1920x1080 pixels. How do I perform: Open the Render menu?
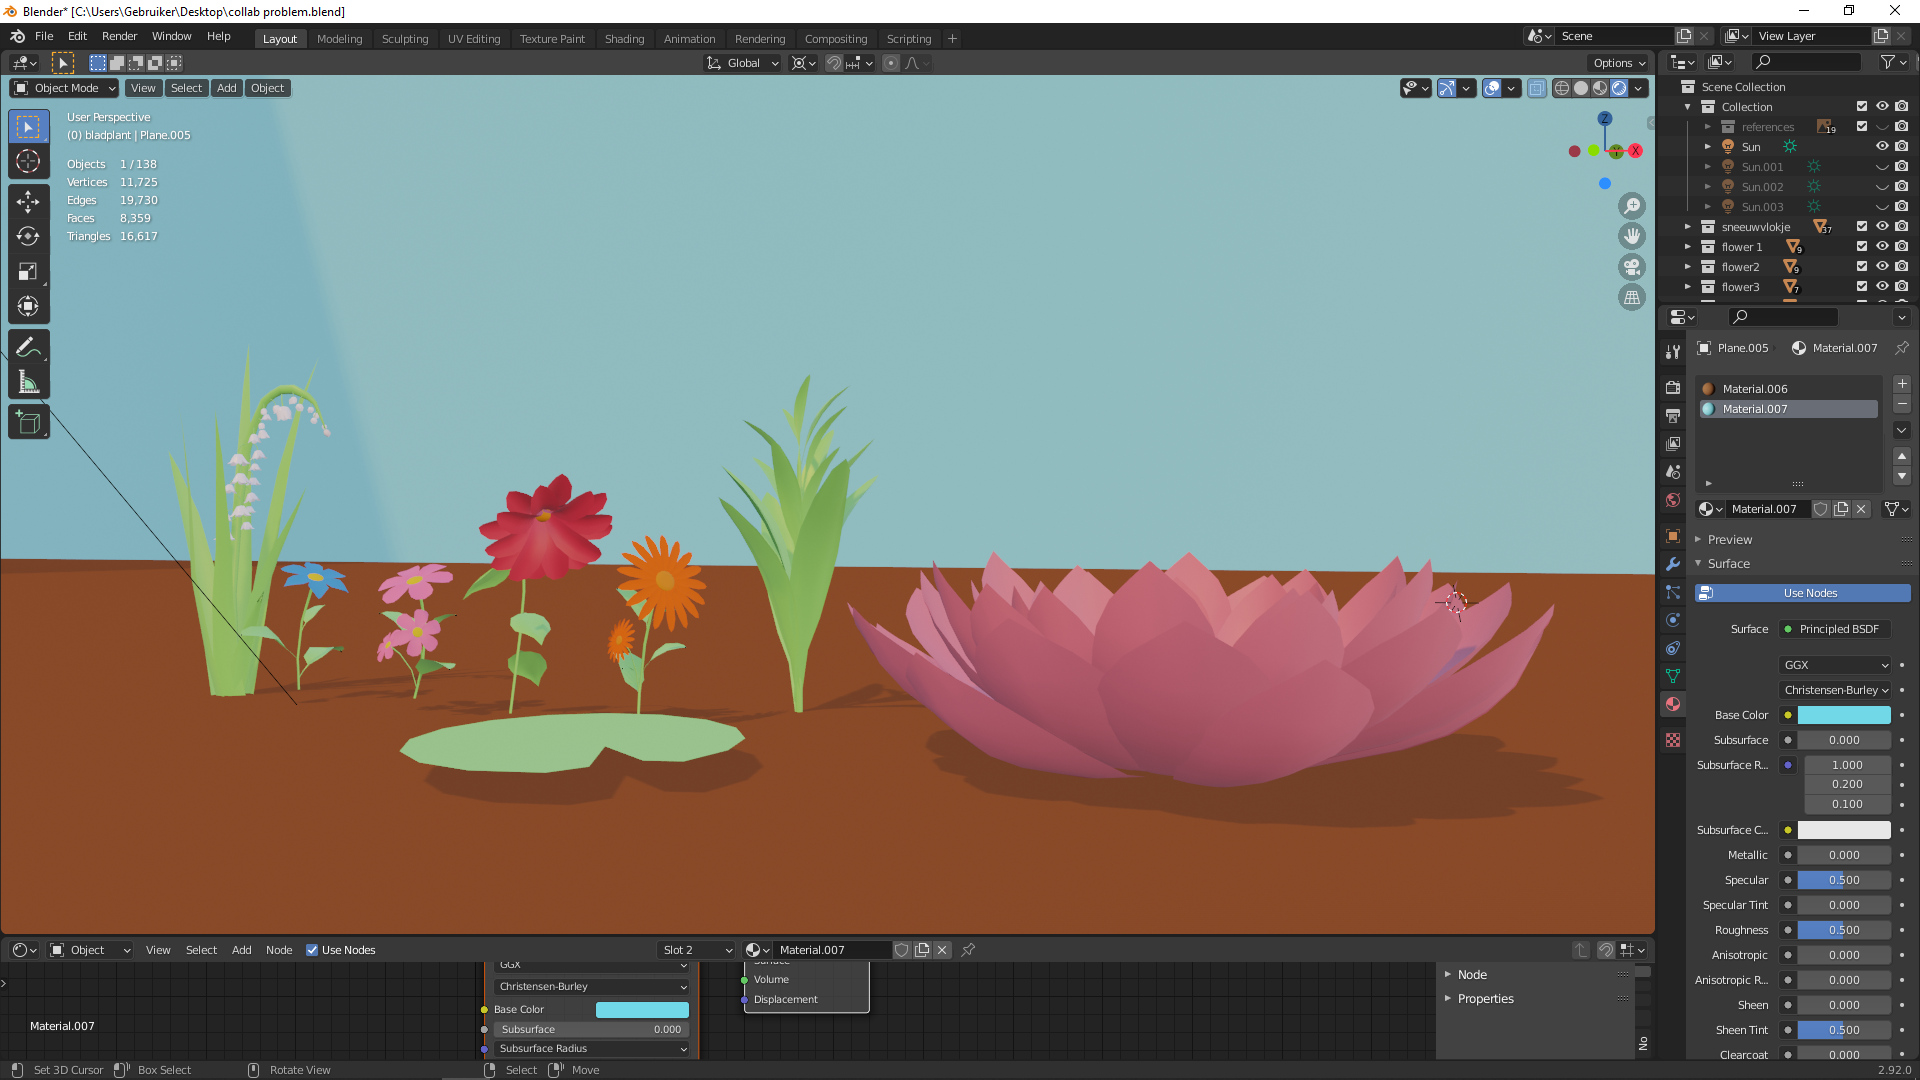pyautogui.click(x=119, y=36)
